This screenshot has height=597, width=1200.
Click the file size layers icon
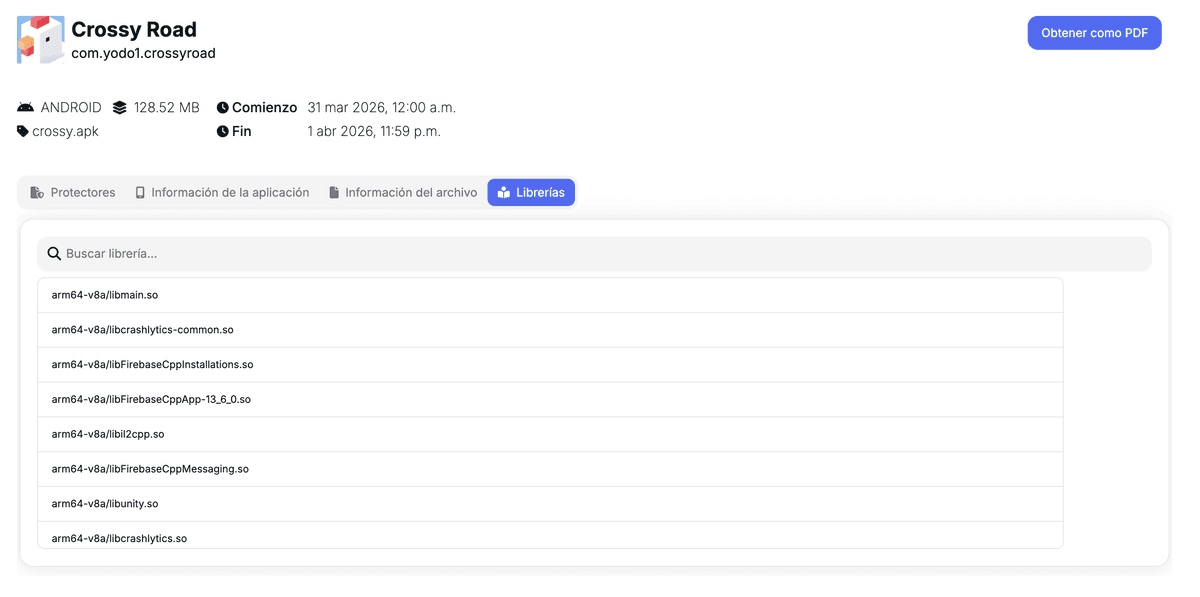pos(120,107)
